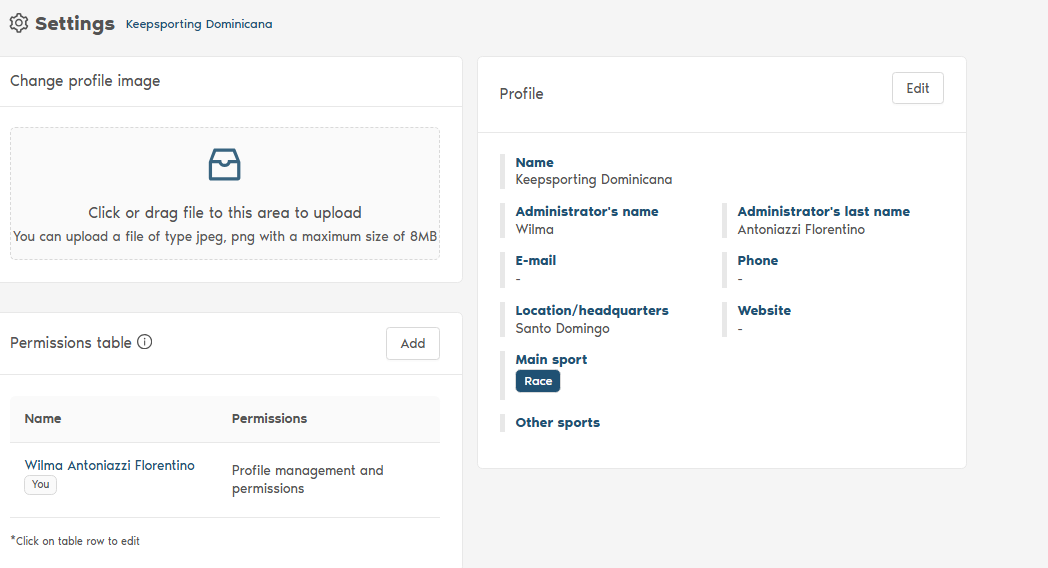Click the Administrator's last name field label

(823, 212)
